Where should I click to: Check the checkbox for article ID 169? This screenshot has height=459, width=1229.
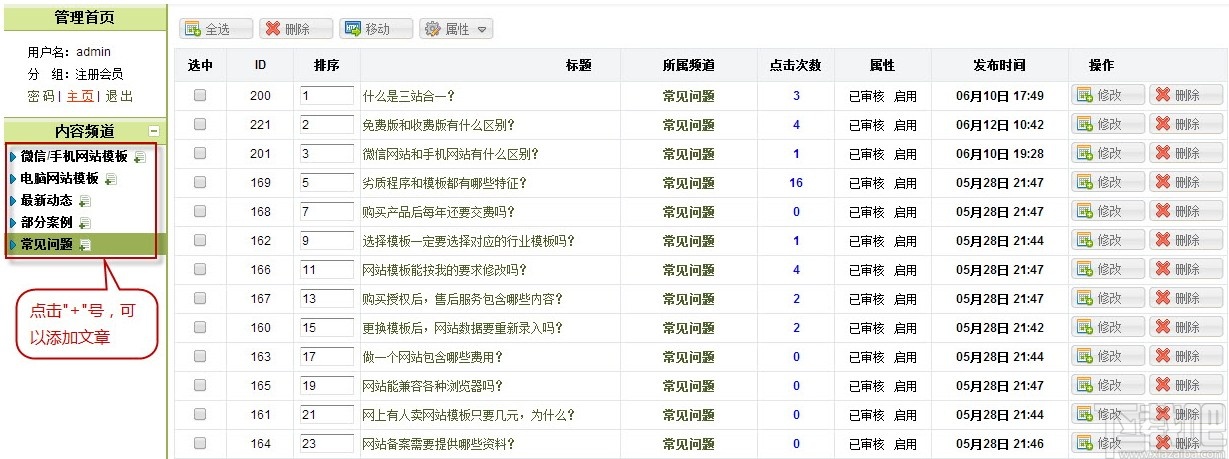[x=200, y=183]
